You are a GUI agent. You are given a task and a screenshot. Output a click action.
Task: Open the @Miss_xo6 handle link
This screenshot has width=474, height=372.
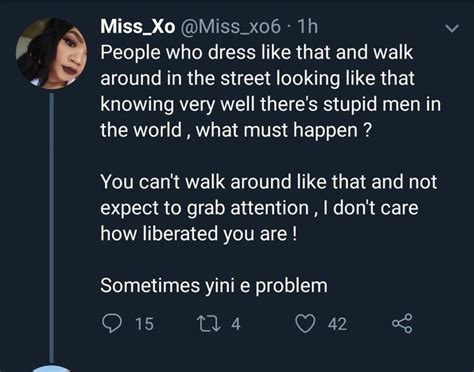pos(231,26)
